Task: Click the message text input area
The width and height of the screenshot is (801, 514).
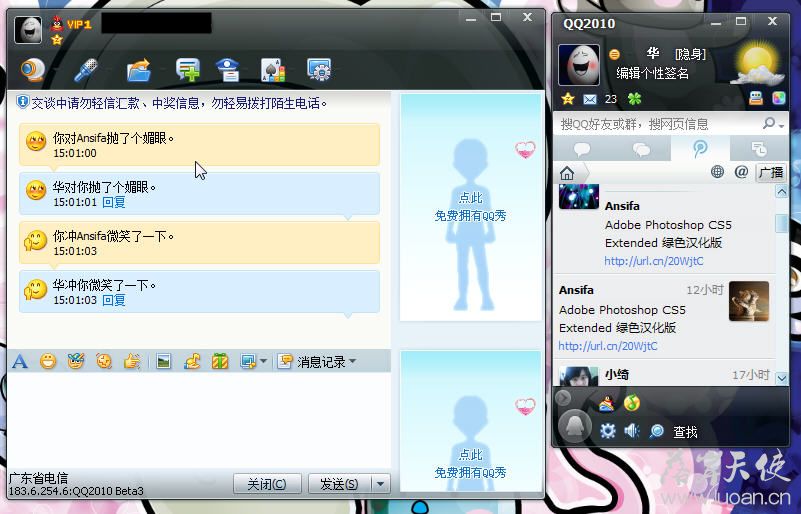Action: pyautogui.click(x=199, y=419)
